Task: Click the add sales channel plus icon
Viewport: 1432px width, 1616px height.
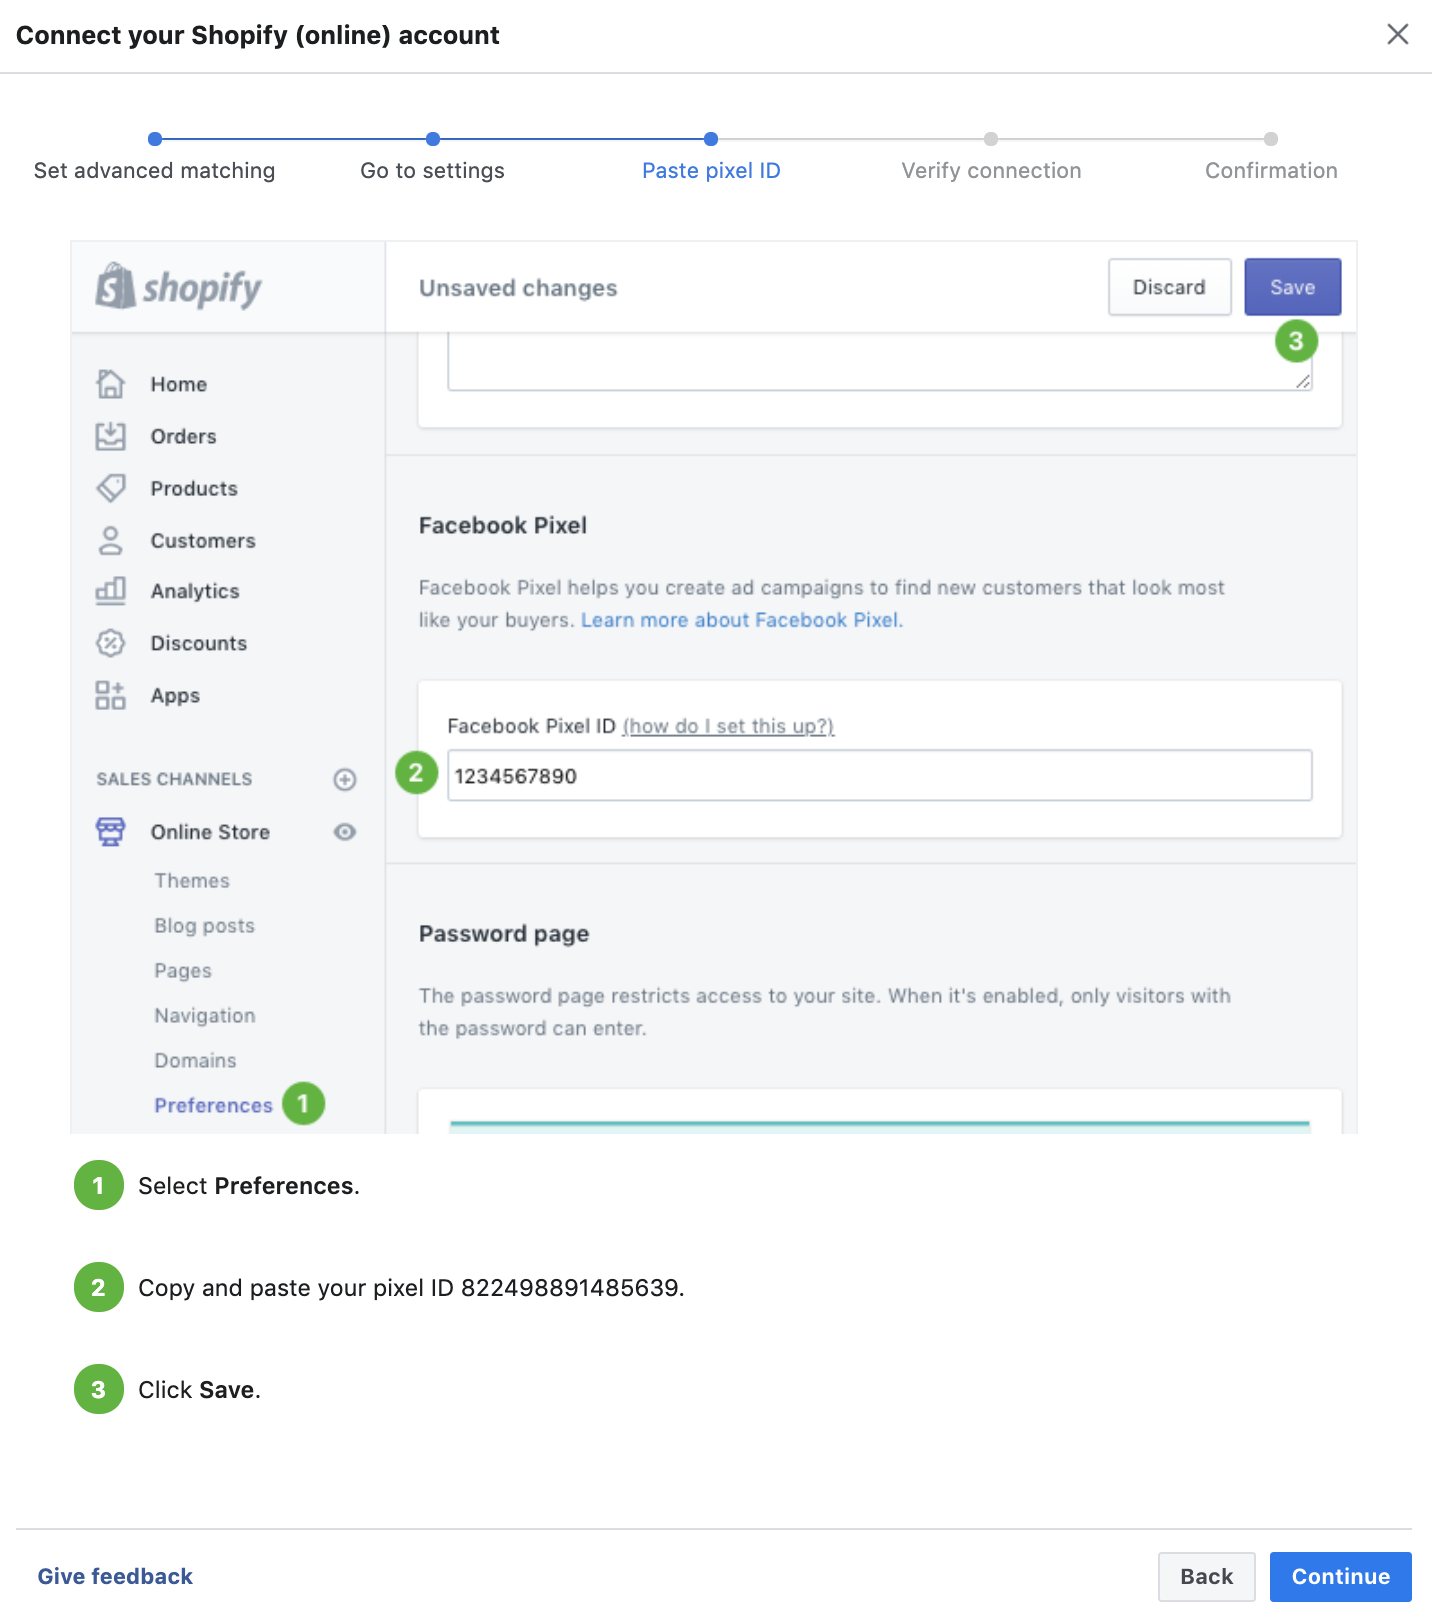Action: pyautogui.click(x=345, y=779)
